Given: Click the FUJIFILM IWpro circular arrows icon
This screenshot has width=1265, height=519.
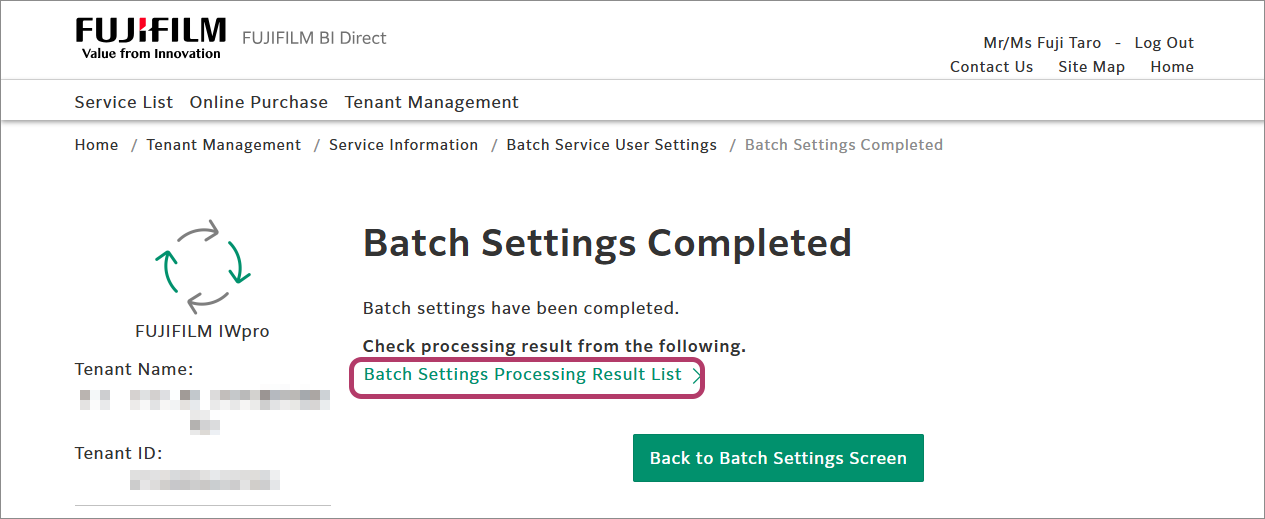Looking at the screenshot, I should [202, 268].
